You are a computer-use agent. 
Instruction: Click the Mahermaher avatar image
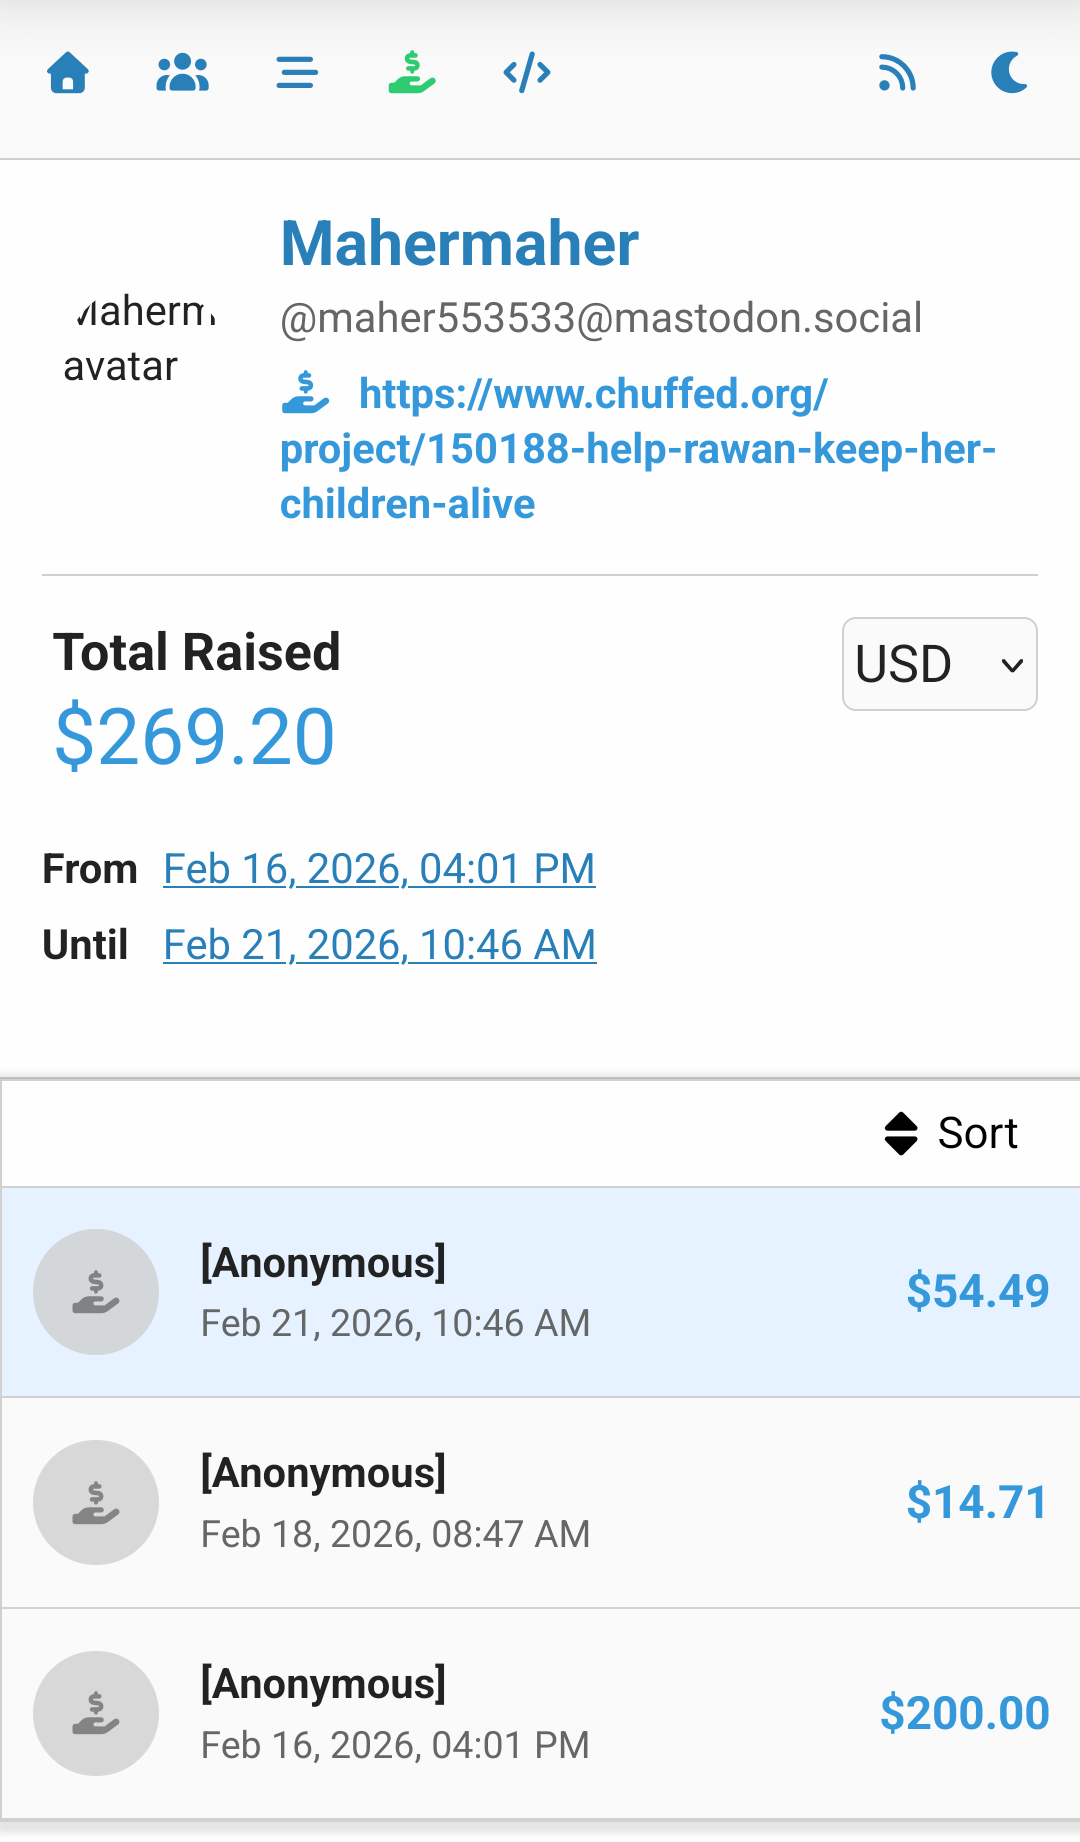coord(140,339)
